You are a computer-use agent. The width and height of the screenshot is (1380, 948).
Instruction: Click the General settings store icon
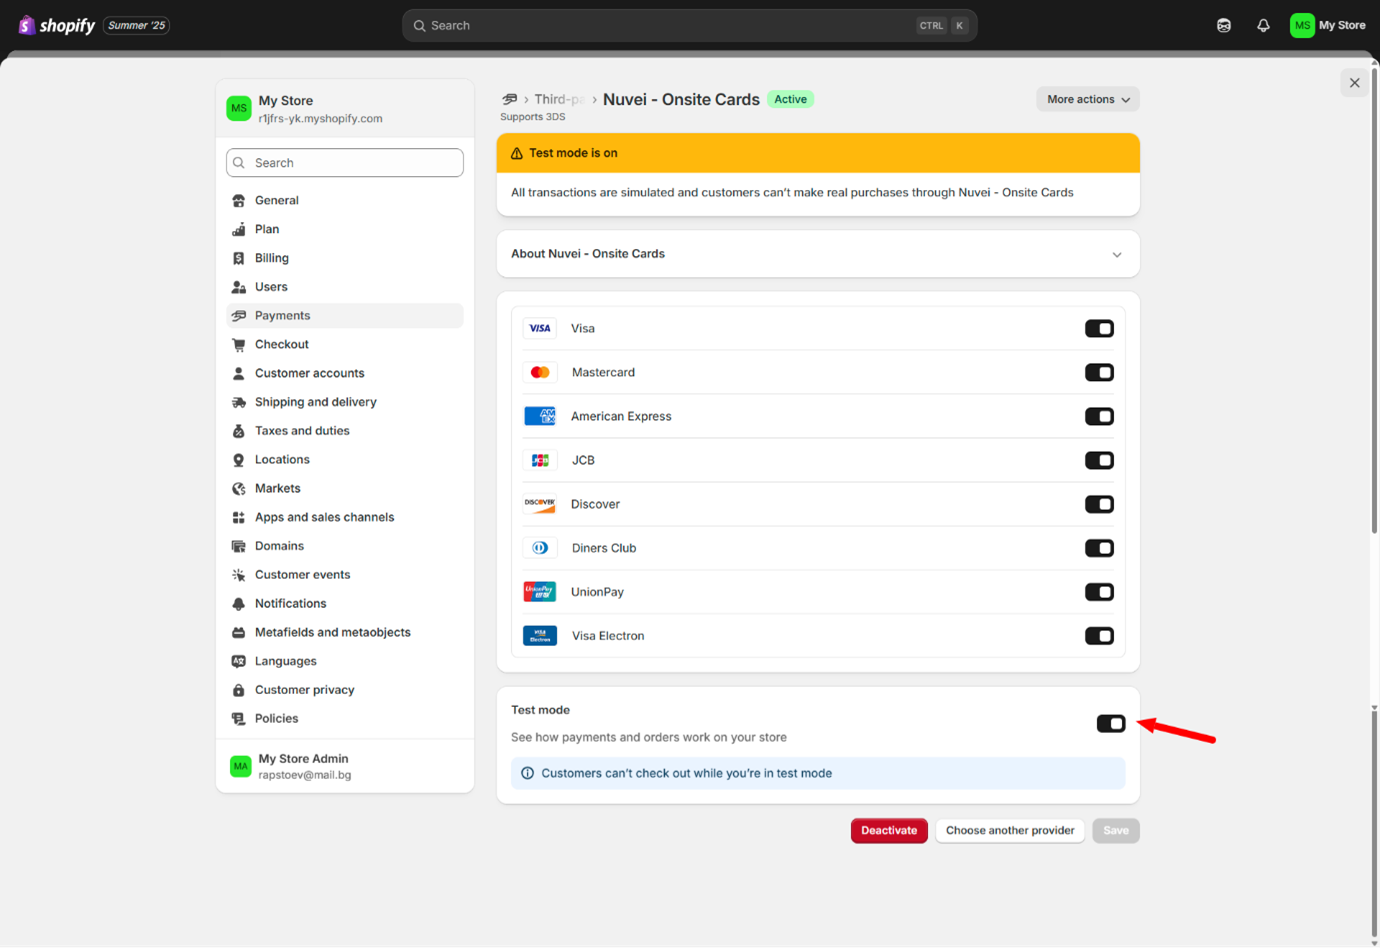coord(239,201)
